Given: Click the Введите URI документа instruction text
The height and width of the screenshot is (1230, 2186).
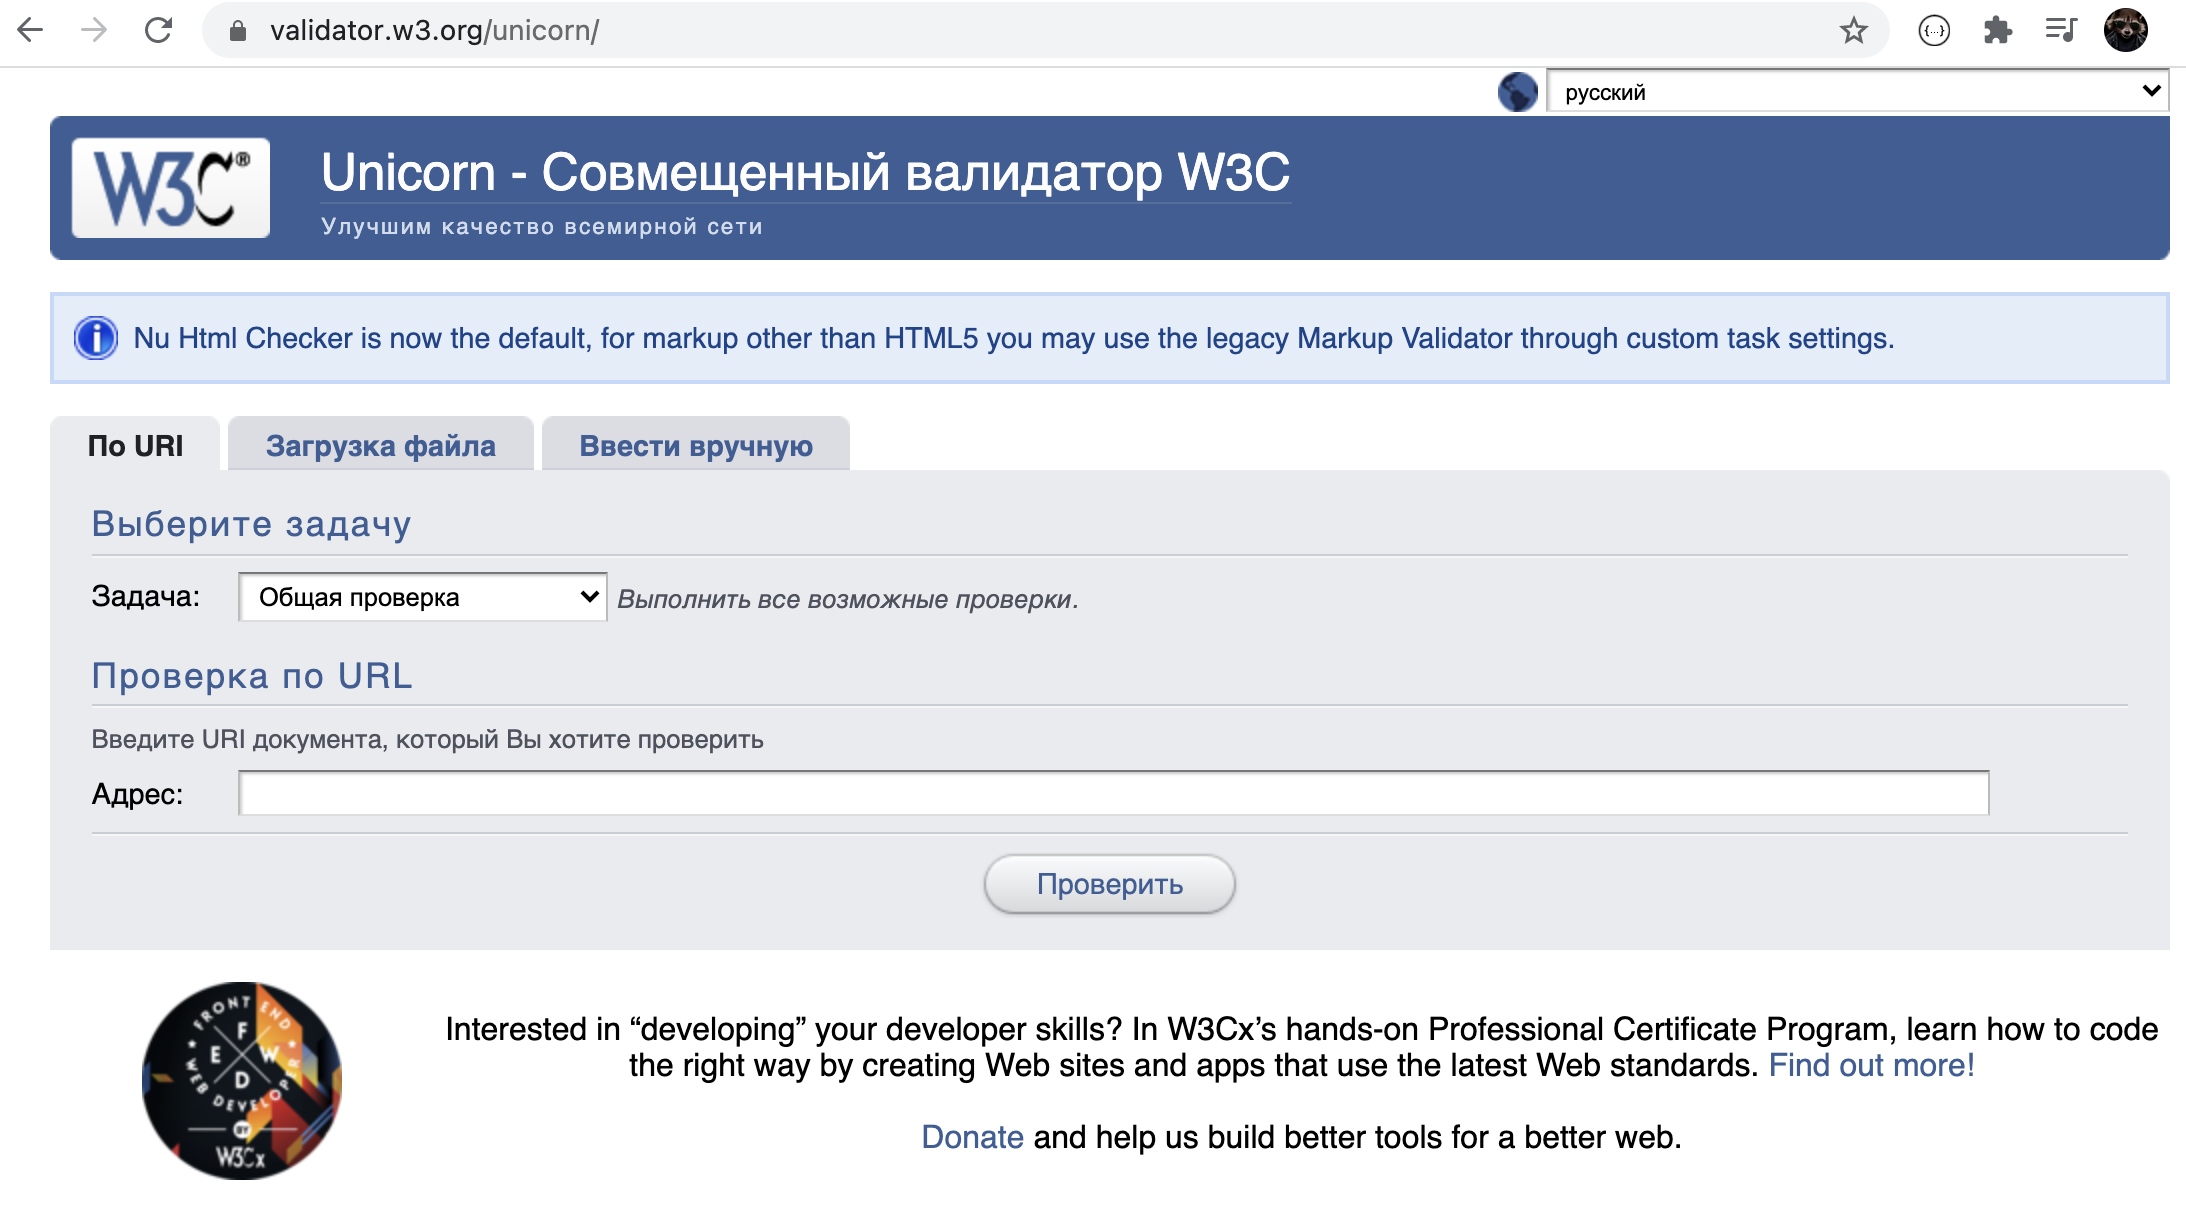Looking at the screenshot, I should pyautogui.click(x=428, y=739).
